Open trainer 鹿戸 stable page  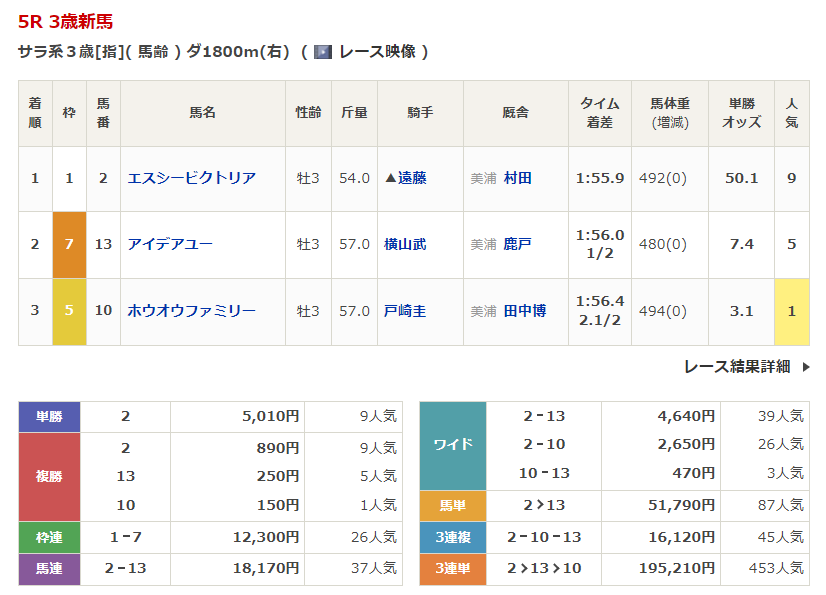coord(518,244)
